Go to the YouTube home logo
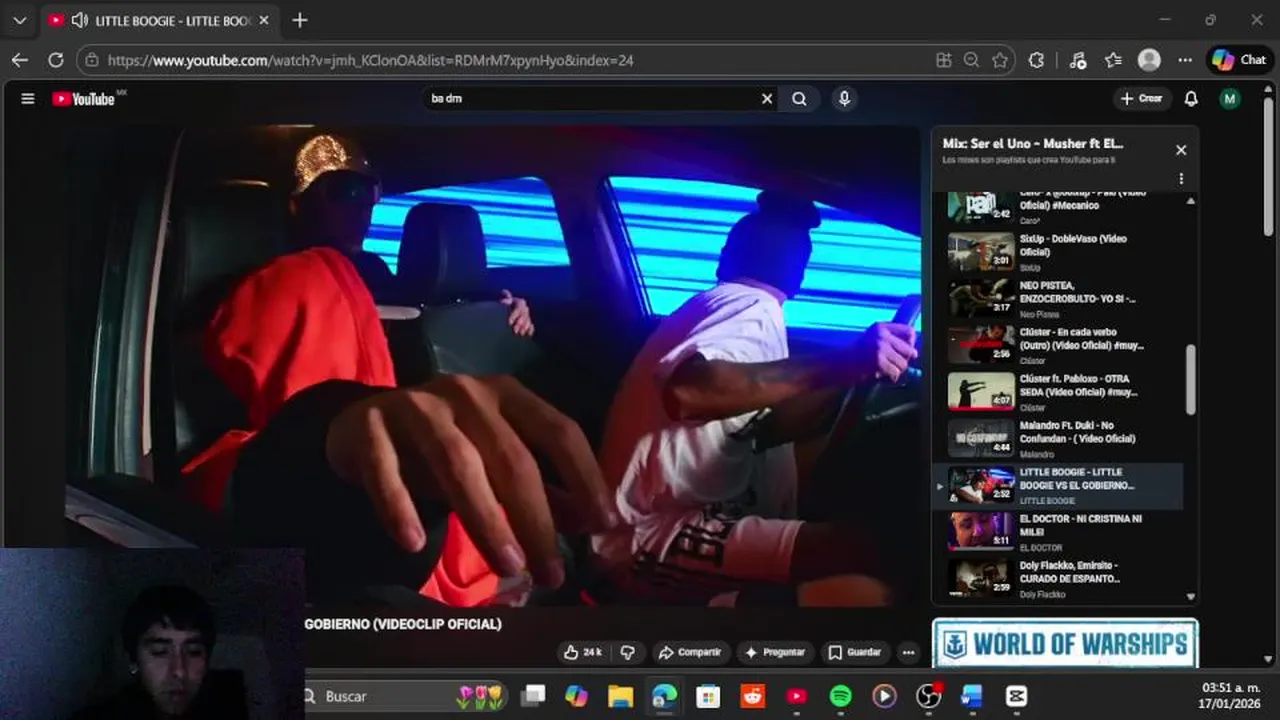The image size is (1280, 720). pos(84,99)
